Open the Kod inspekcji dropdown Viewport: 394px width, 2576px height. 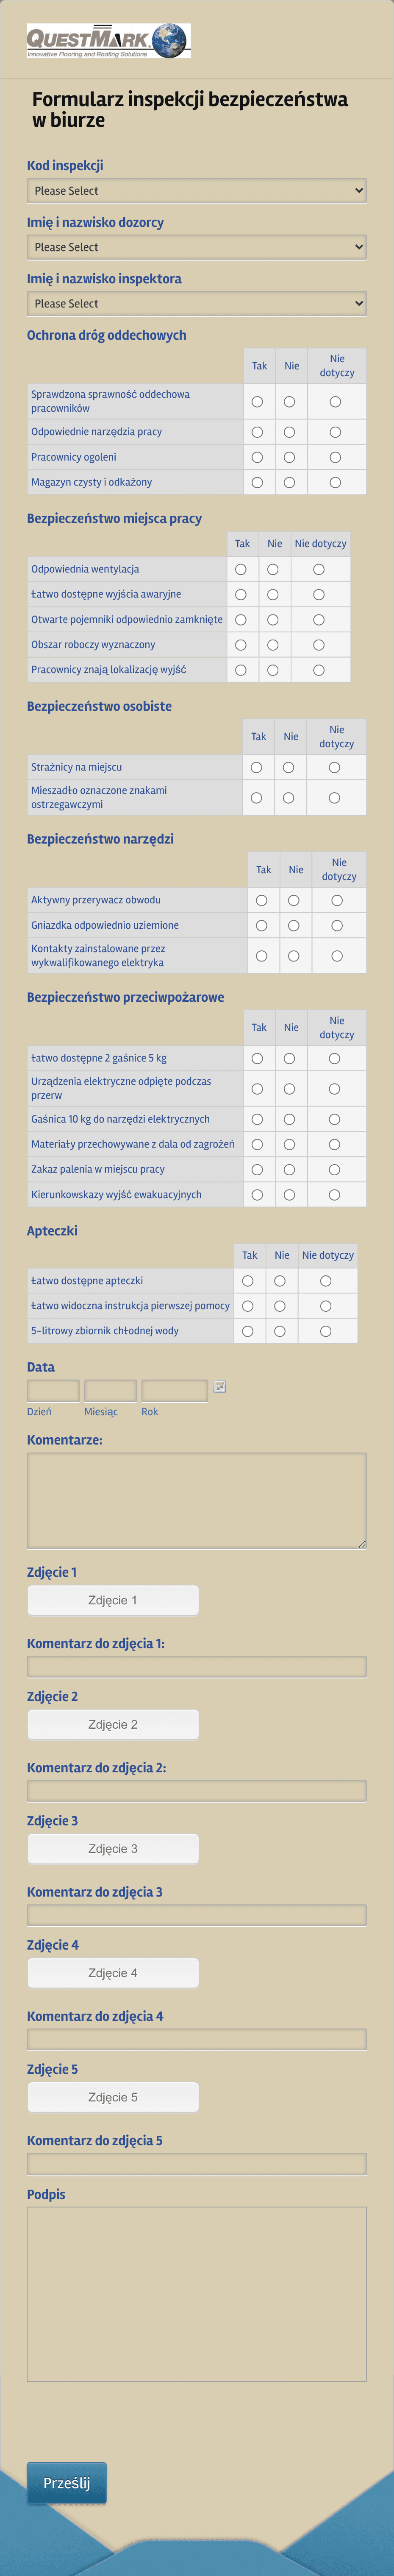(x=197, y=190)
